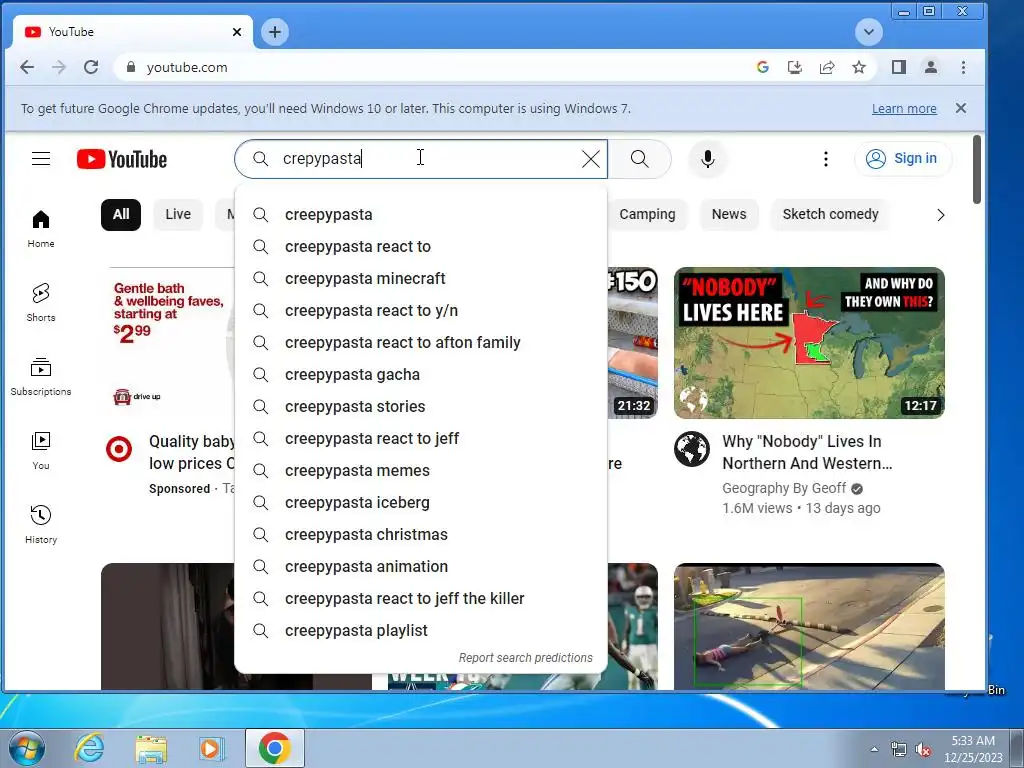Choose suggestion 'creepypasta react to jeff the killer'
This screenshot has height=768, width=1024.
tap(421, 599)
